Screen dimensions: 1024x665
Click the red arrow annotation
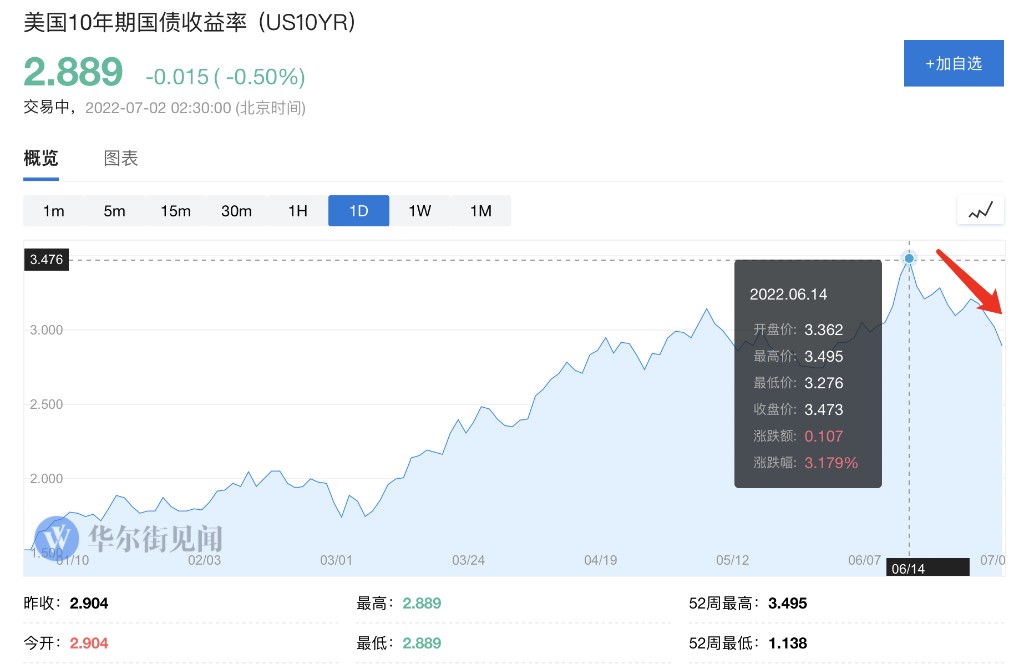974,281
